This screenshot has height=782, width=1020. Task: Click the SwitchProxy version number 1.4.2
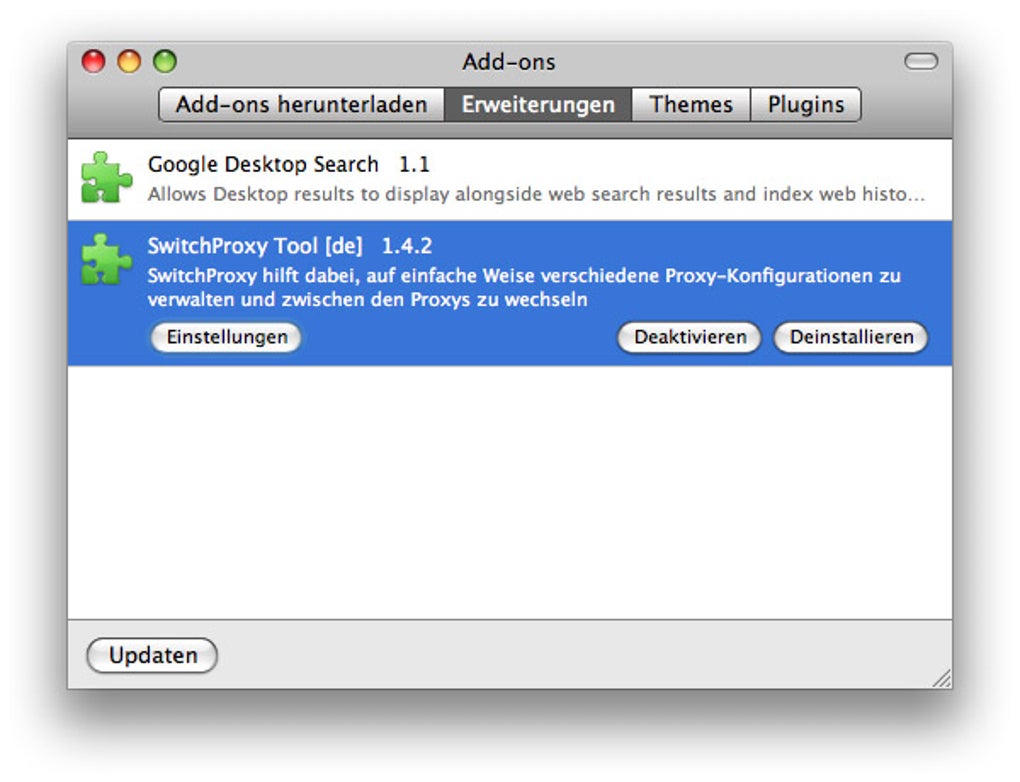410,246
